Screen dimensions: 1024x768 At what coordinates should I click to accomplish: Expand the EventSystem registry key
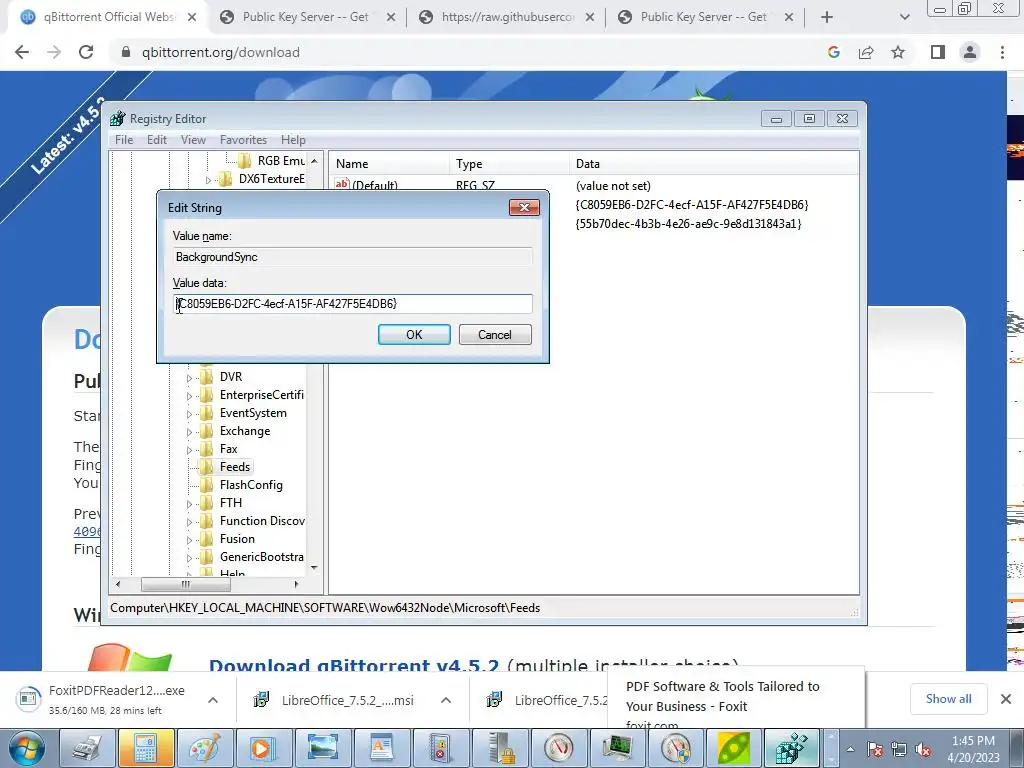(x=189, y=413)
